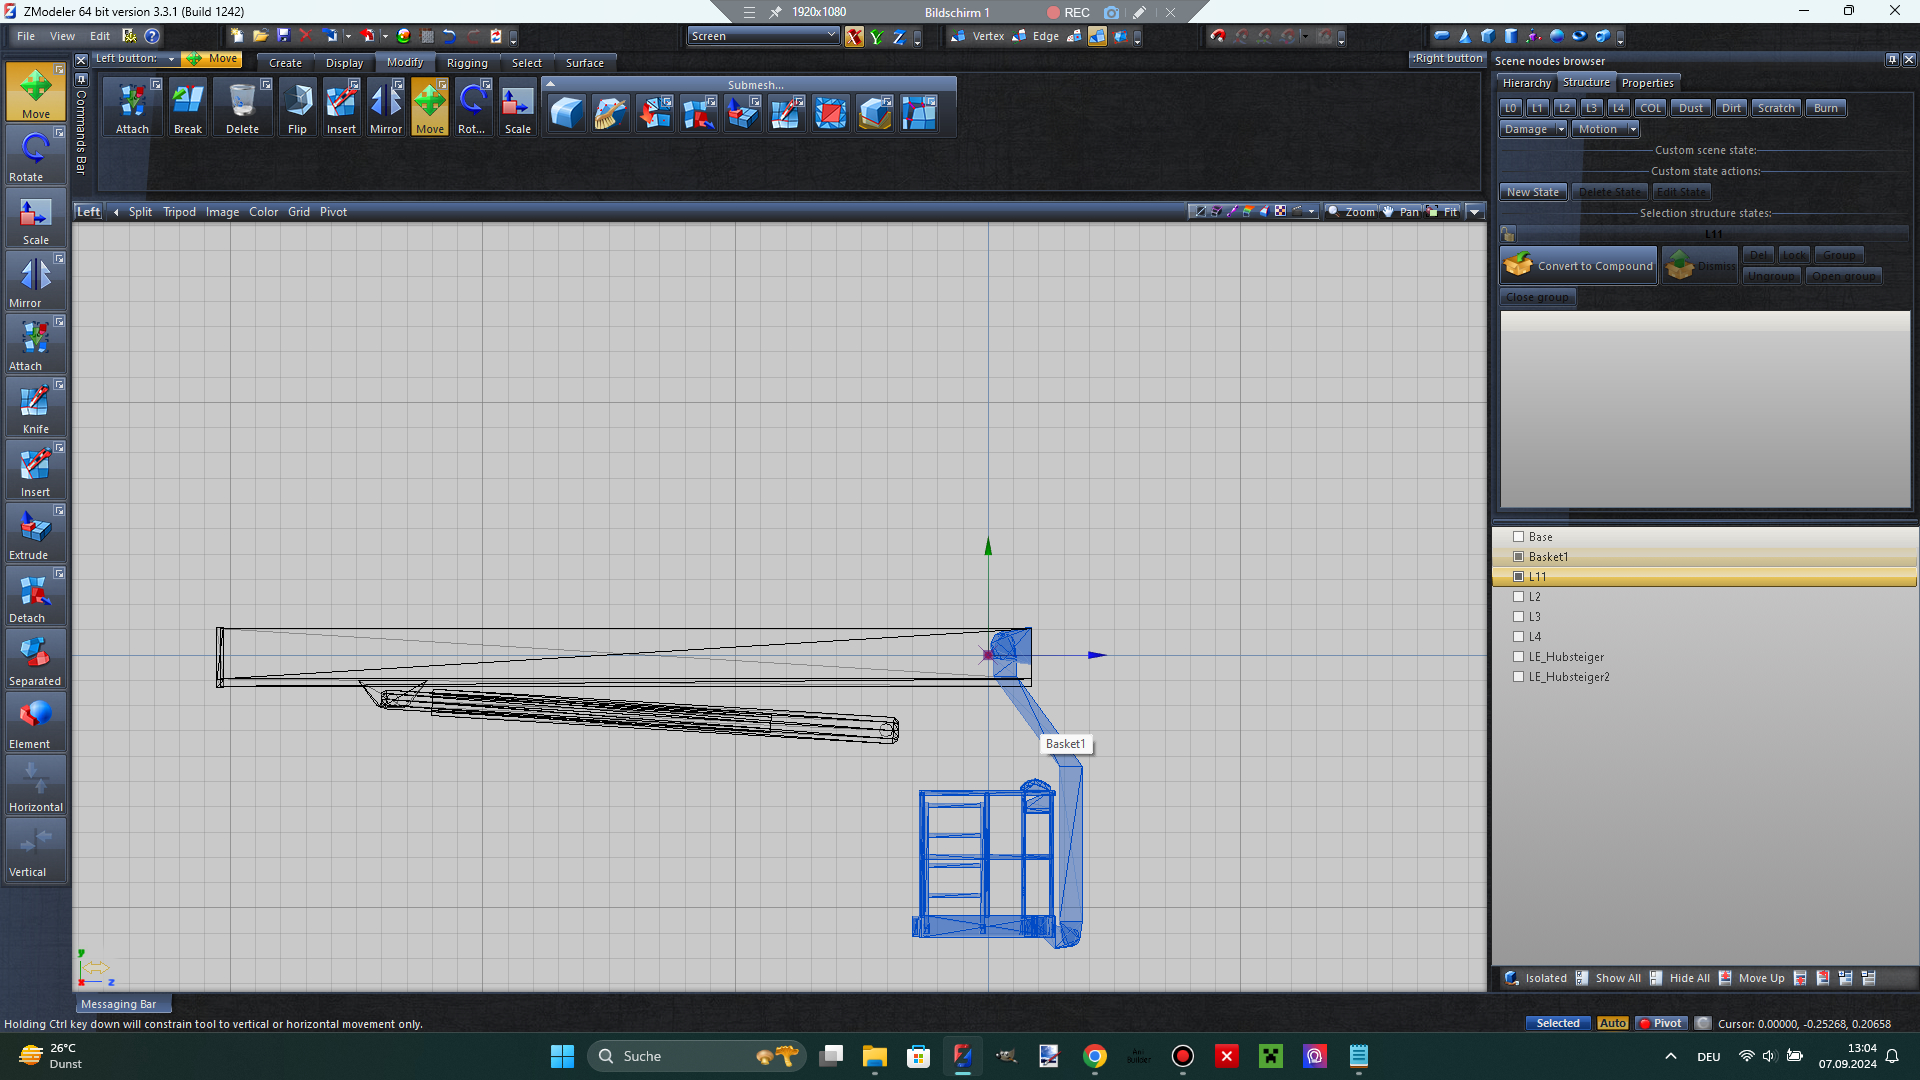This screenshot has width=1920, height=1080.
Task: Click the Delete trash bin command
Action: pos(242,108)
